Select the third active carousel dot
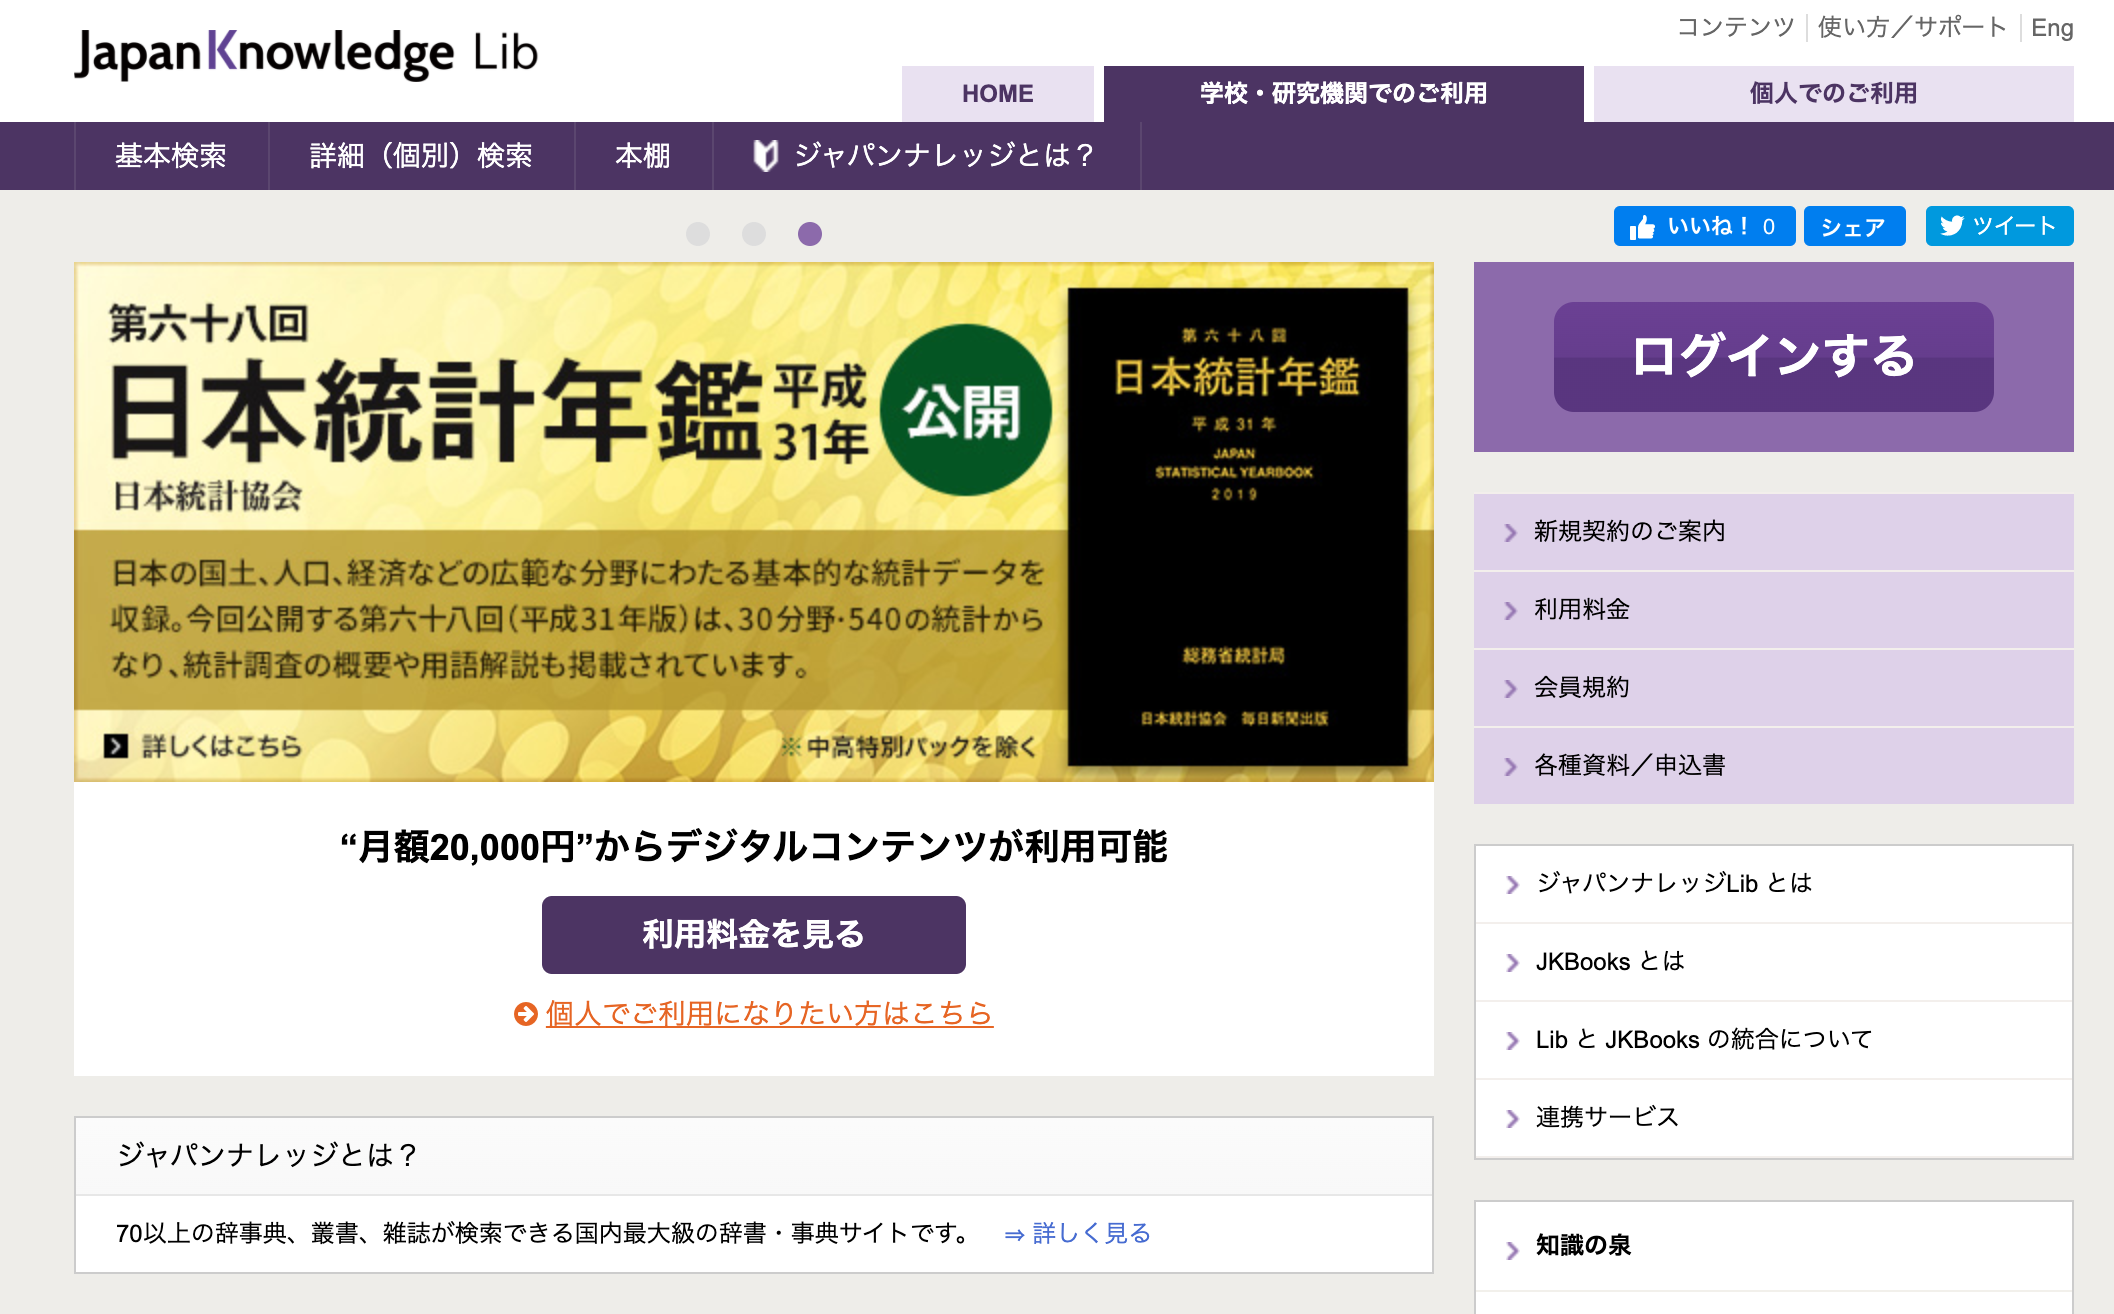Image resolution: width=2114 pixels, height=1314 pixels. tap(810, 234)
